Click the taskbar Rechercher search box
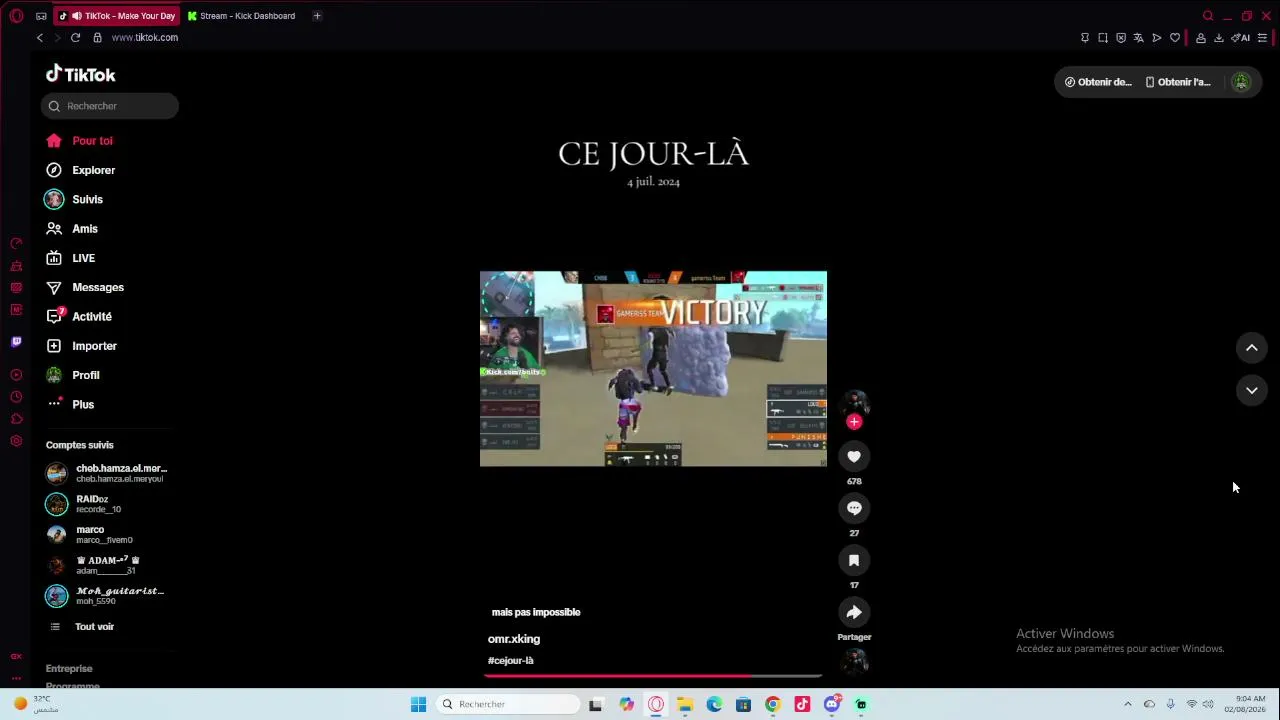Image resolution: width=1280 pixels, height=720 pixels. [509, 705]
